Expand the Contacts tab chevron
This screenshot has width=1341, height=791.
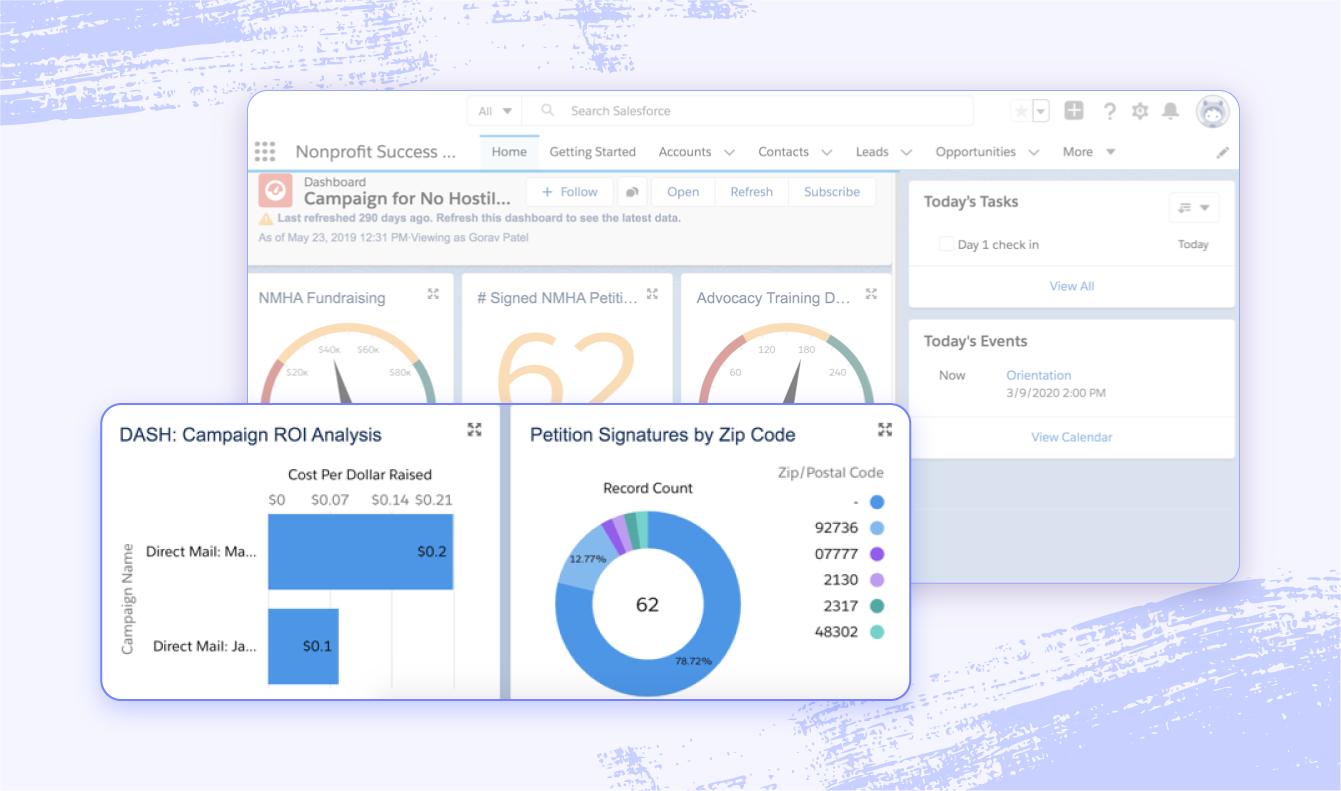pos(827,153)
